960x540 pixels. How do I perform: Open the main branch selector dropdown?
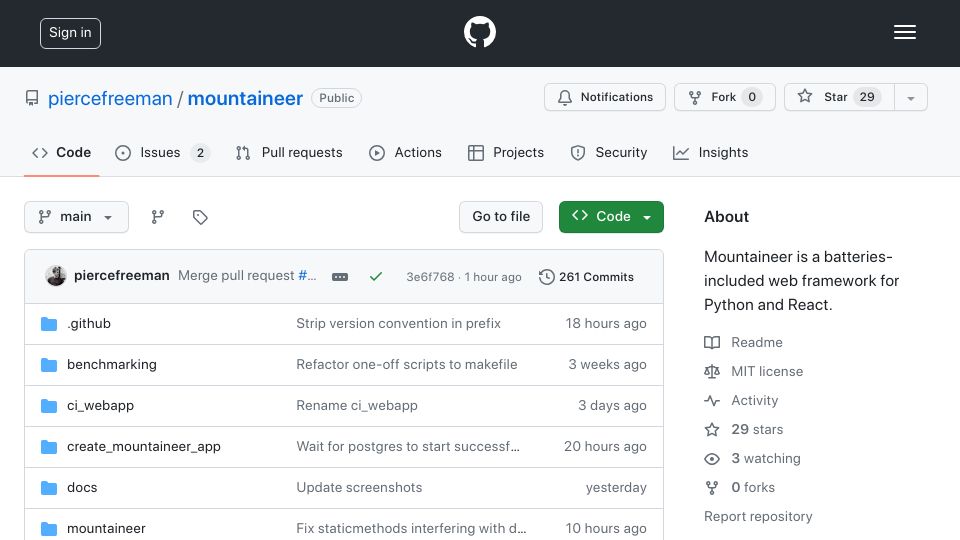click(x=77, y=217)
